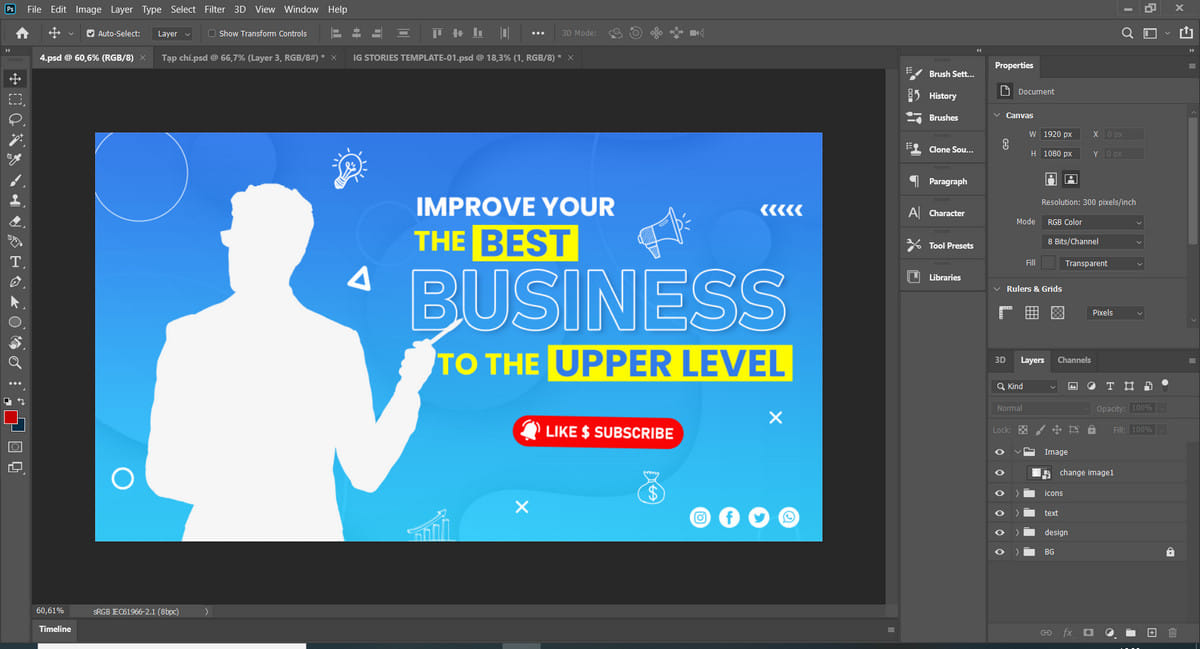The height and width of the screenshot is (649, 1200).
Task: Open the Tool Presets panel
Action: tap(950, 245)
